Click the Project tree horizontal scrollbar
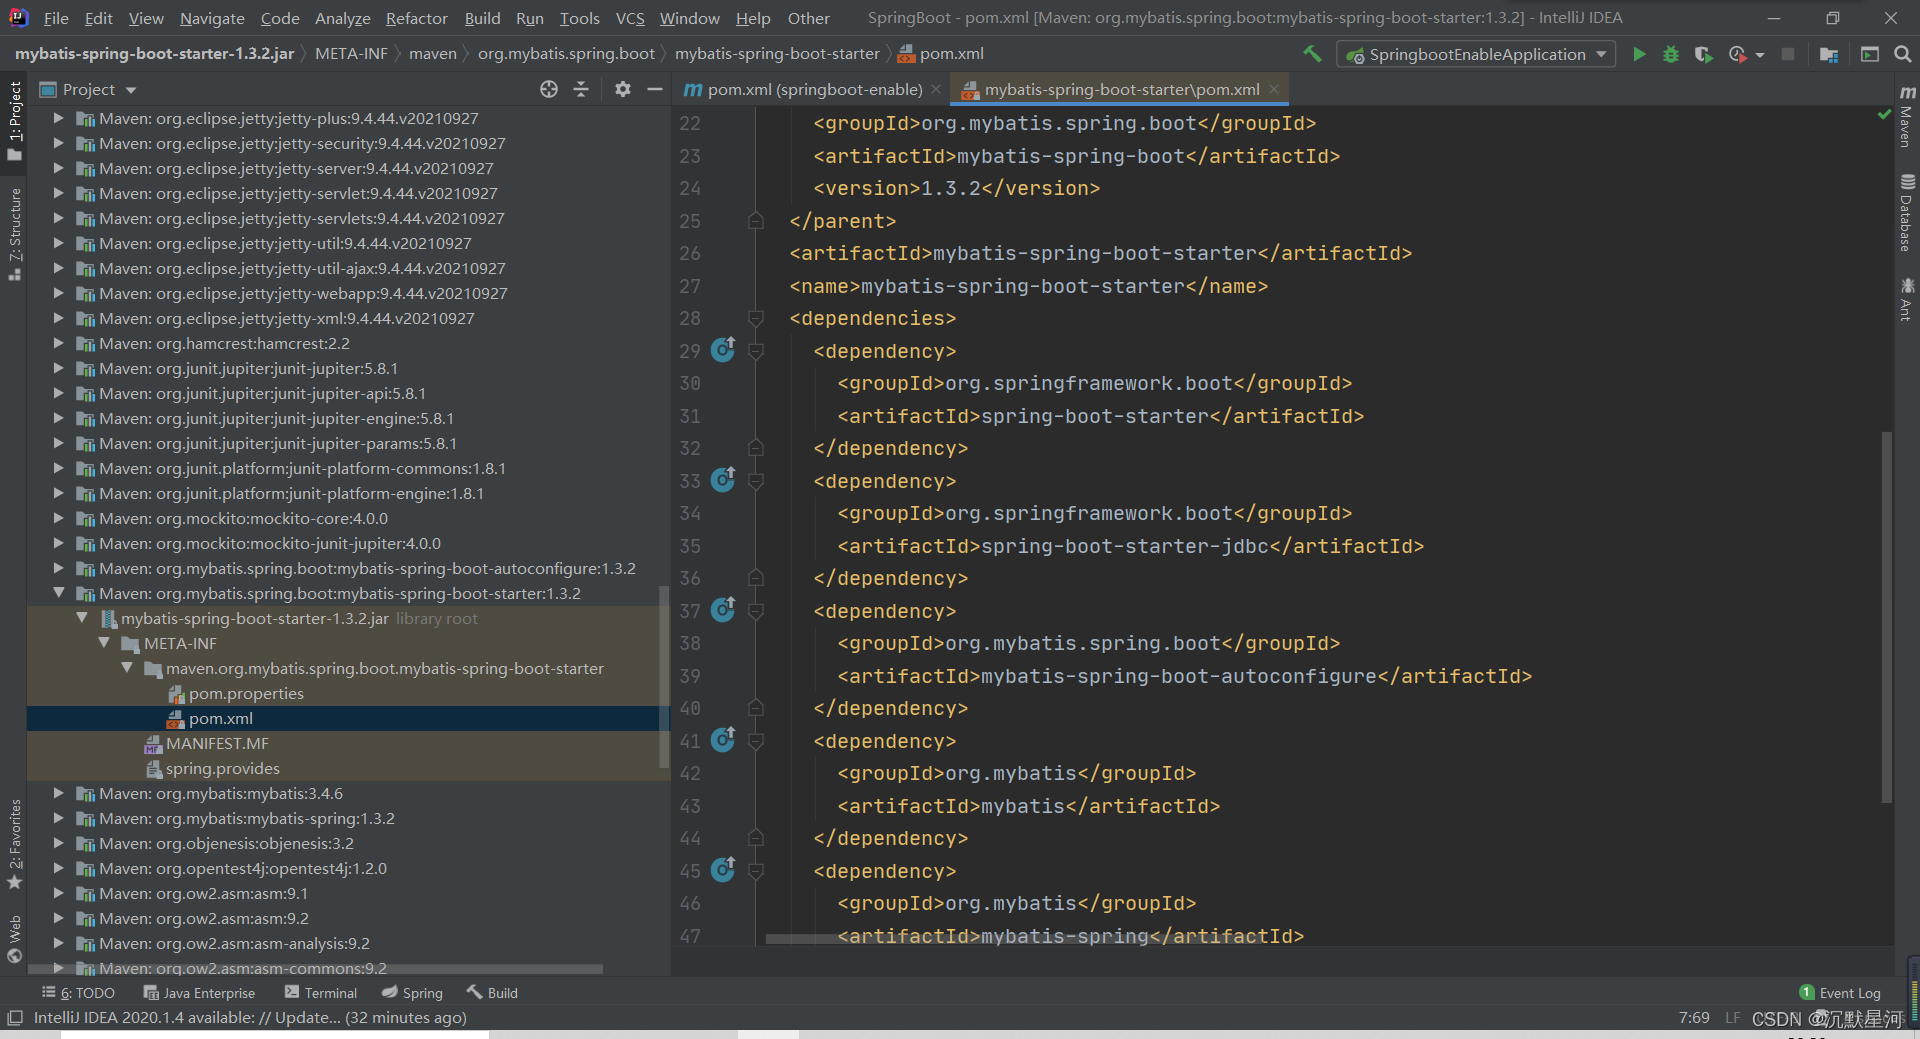This screenshot has width=1920, height=1039. coord(315,969)
